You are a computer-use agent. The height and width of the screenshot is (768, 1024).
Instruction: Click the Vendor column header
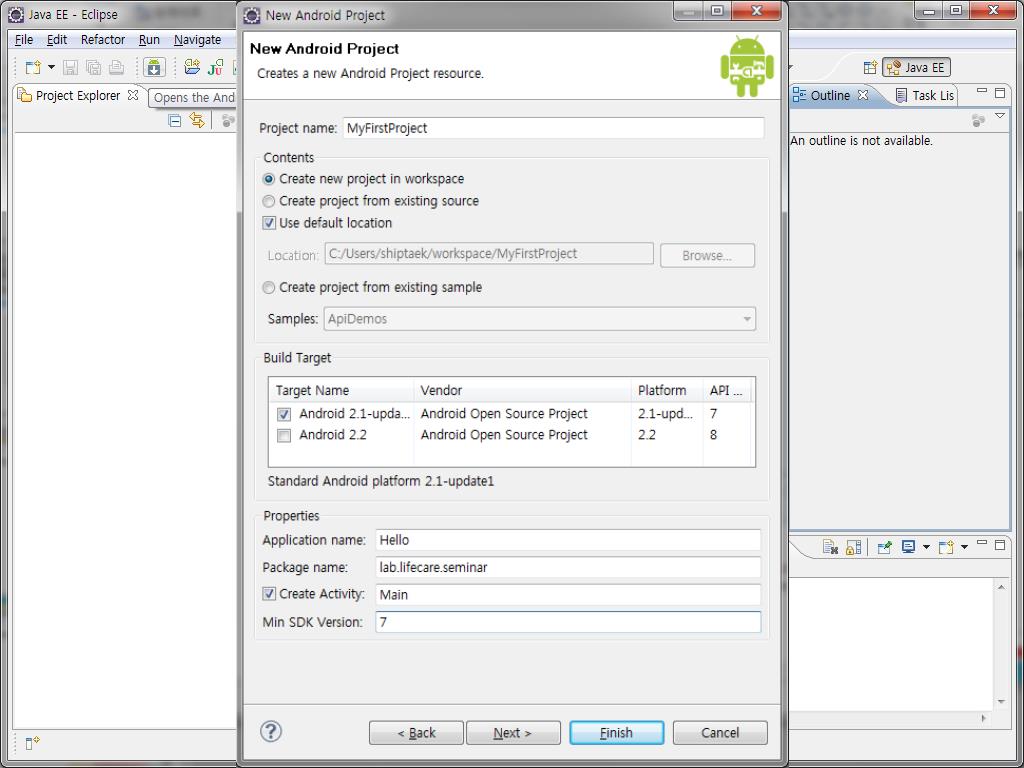pos(522,391)
